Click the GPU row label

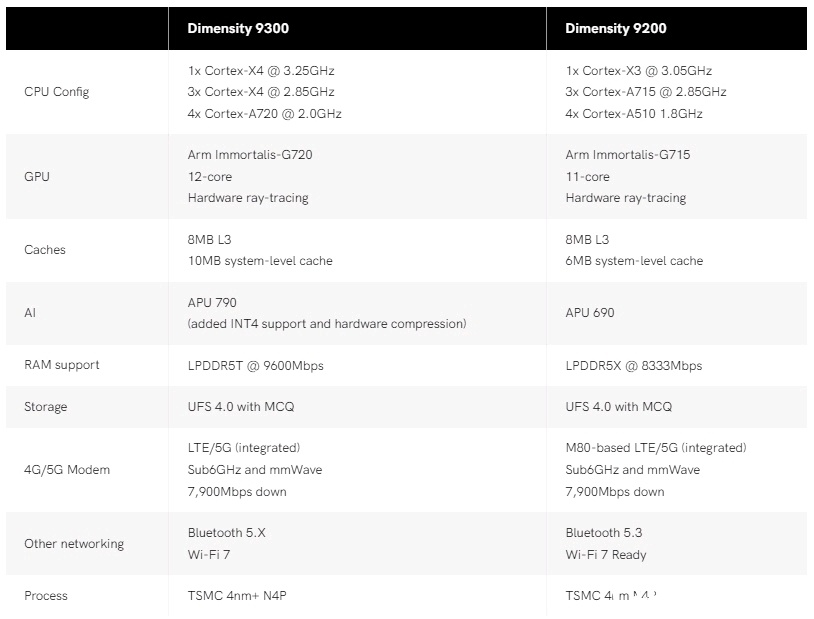(x=37, y=177)
